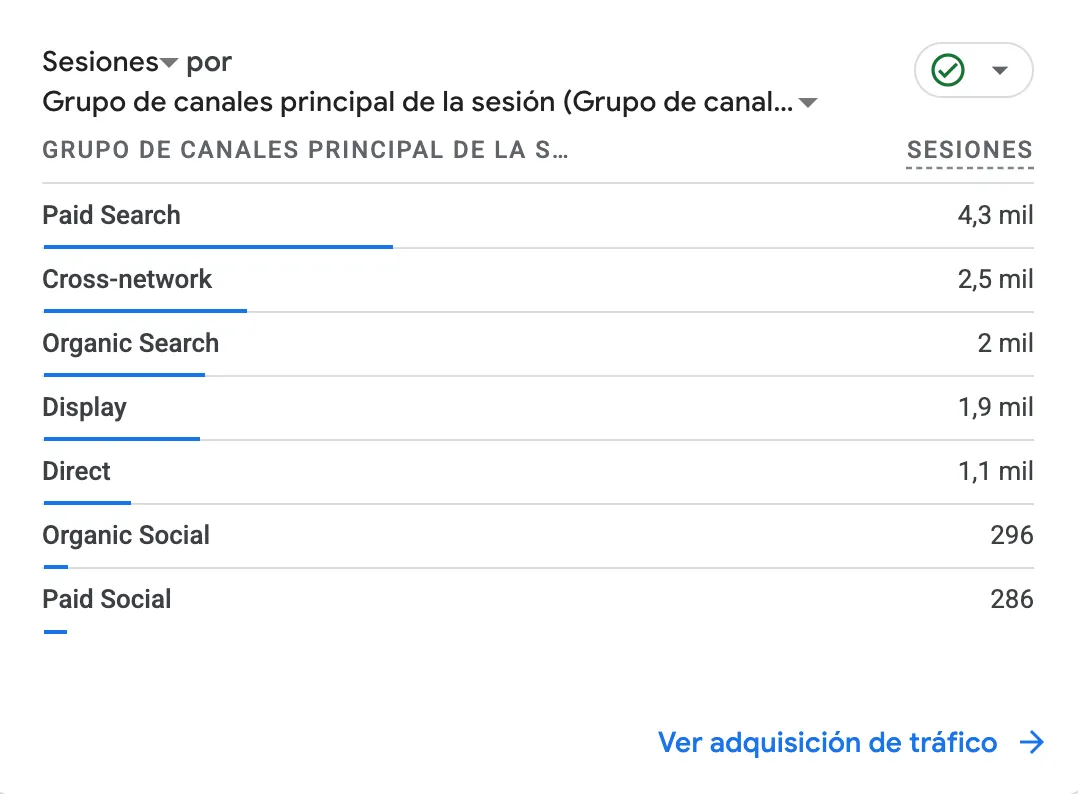Image resolution: width=1078 pixels, height=794 pixels.
Task: Select the Paid Search row
Action: [538, 216]
